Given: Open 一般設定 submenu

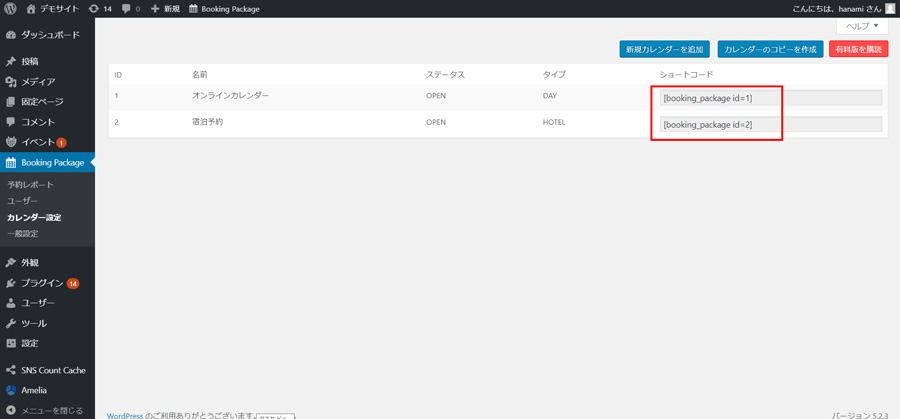Looking at the screenshot, I should pos(22,234).
